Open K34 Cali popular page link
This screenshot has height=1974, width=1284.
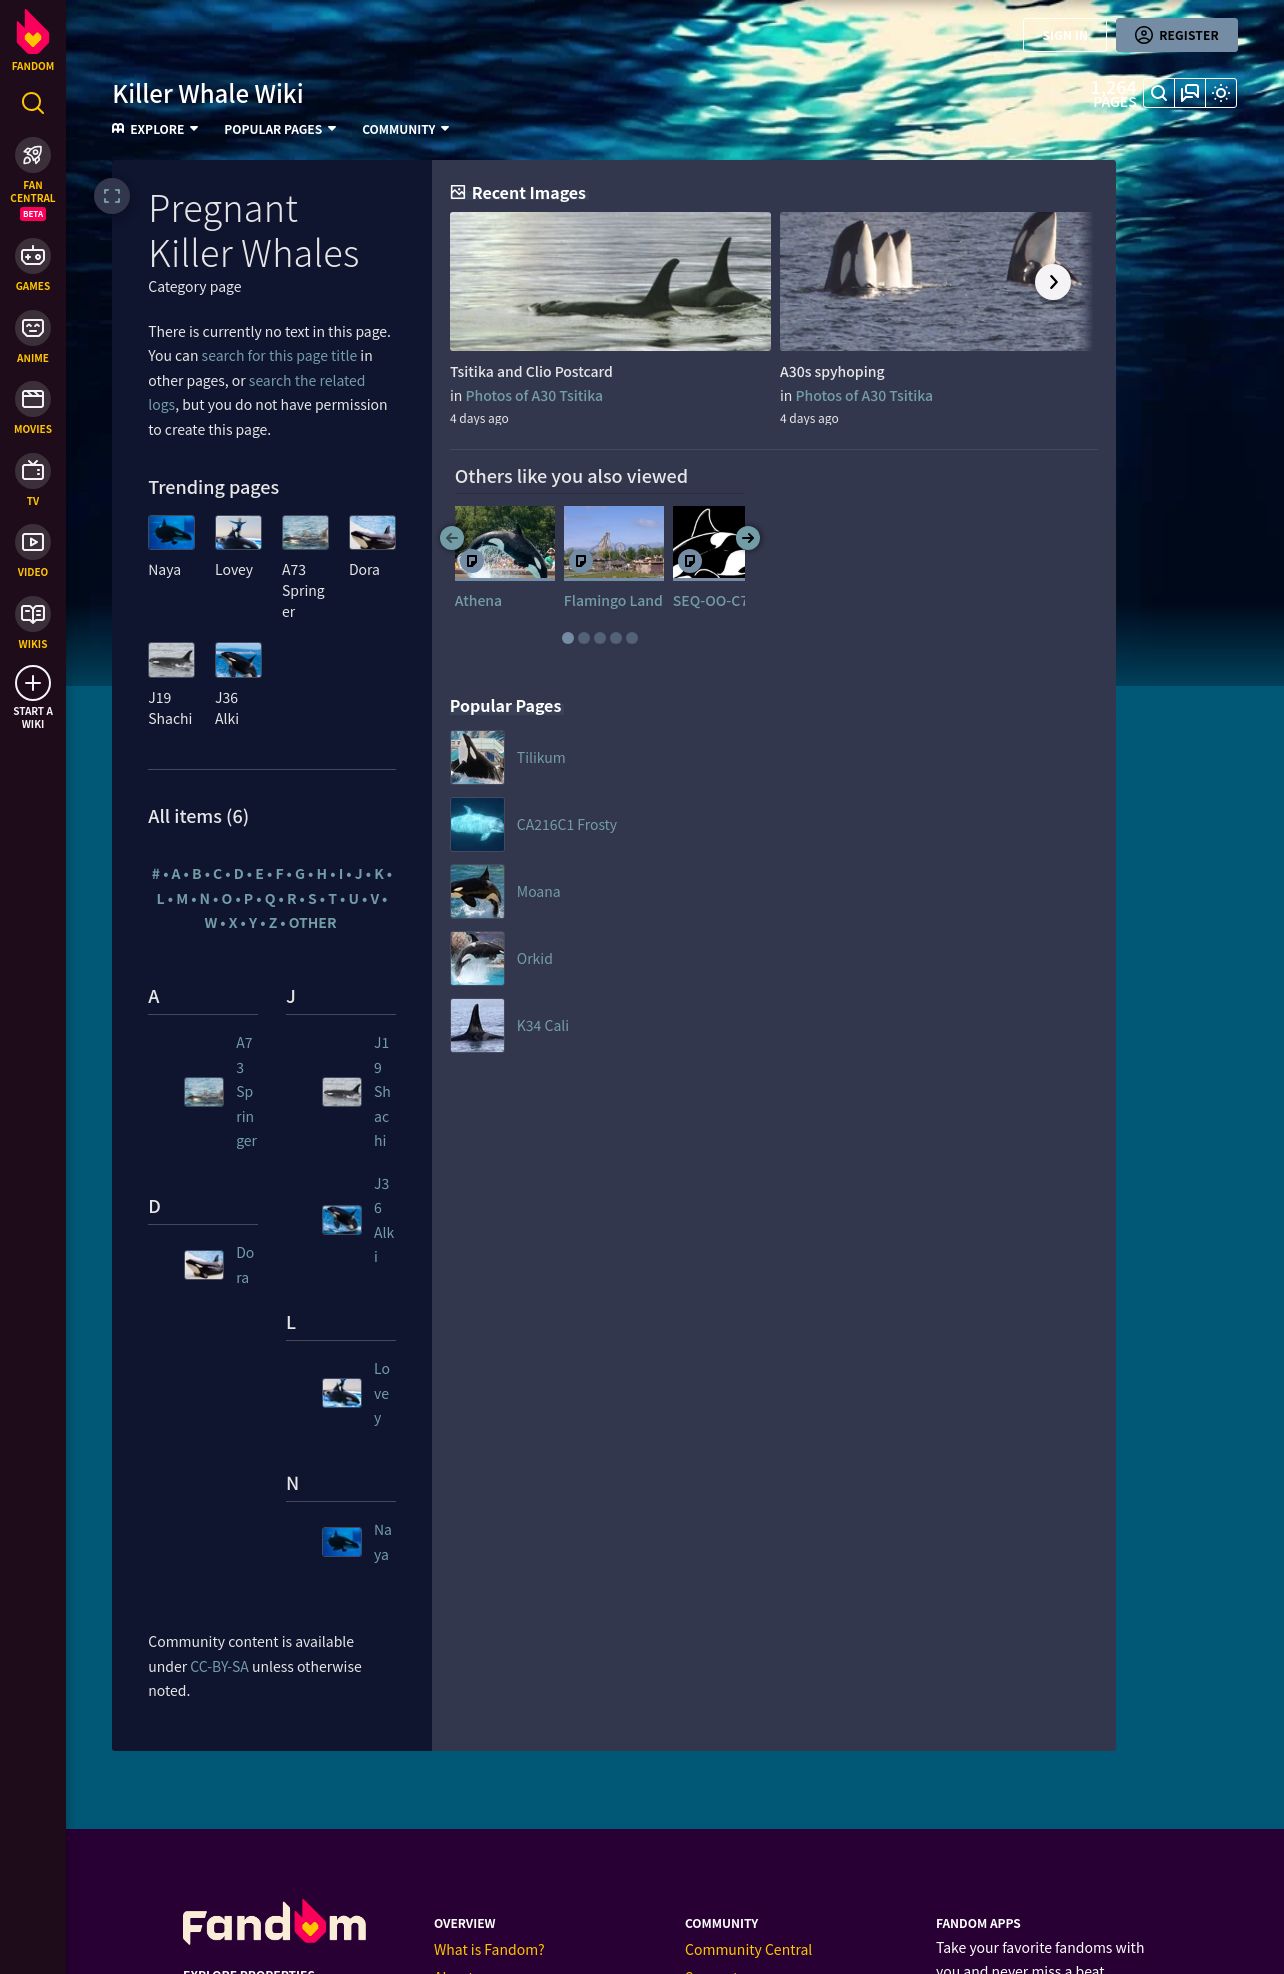[x=543, y=1026]
